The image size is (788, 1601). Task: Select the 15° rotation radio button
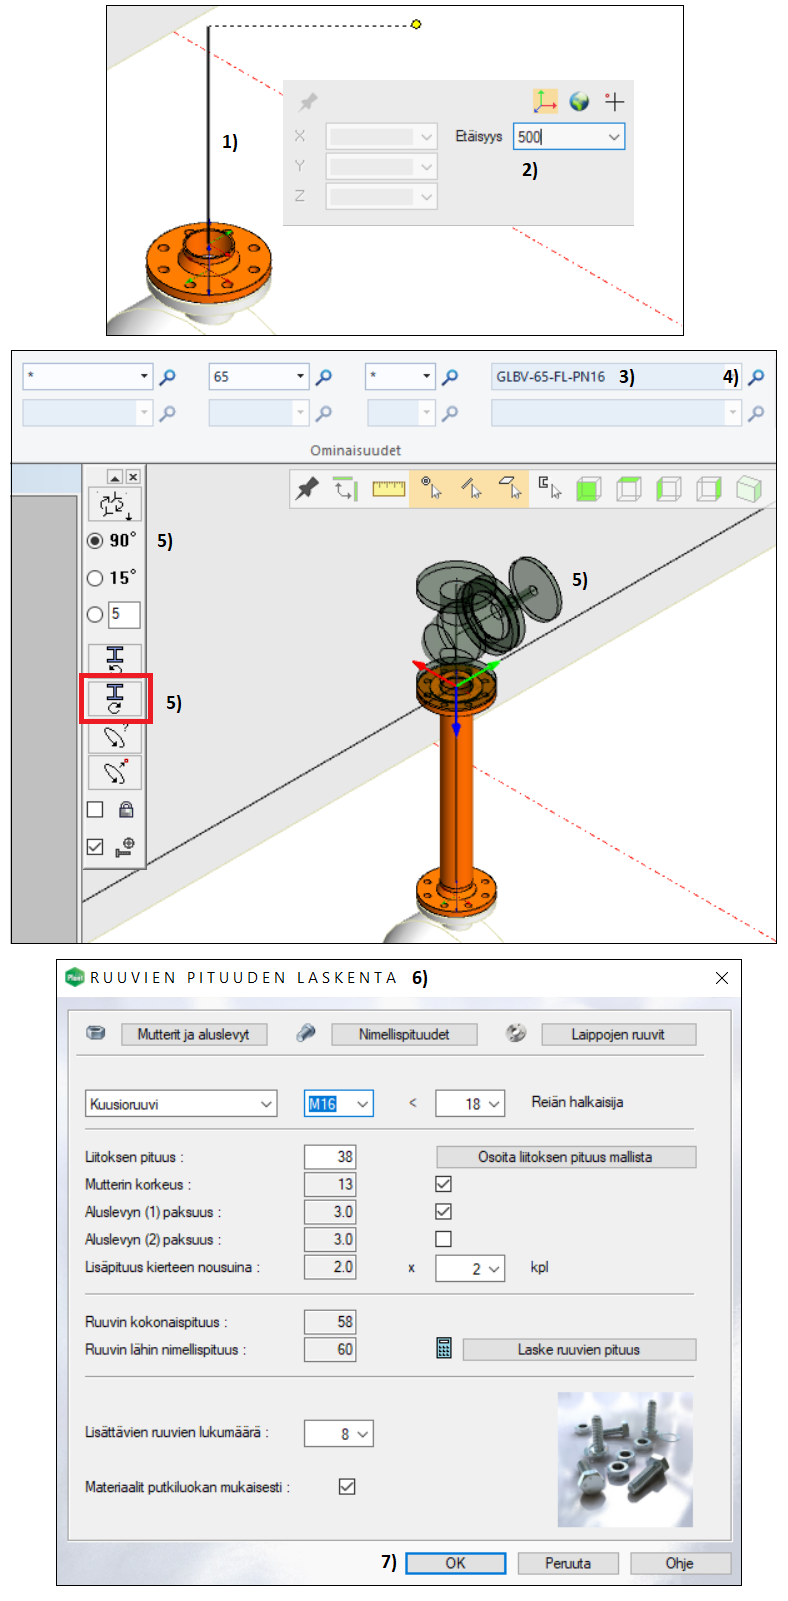click(x=95, y=578)
